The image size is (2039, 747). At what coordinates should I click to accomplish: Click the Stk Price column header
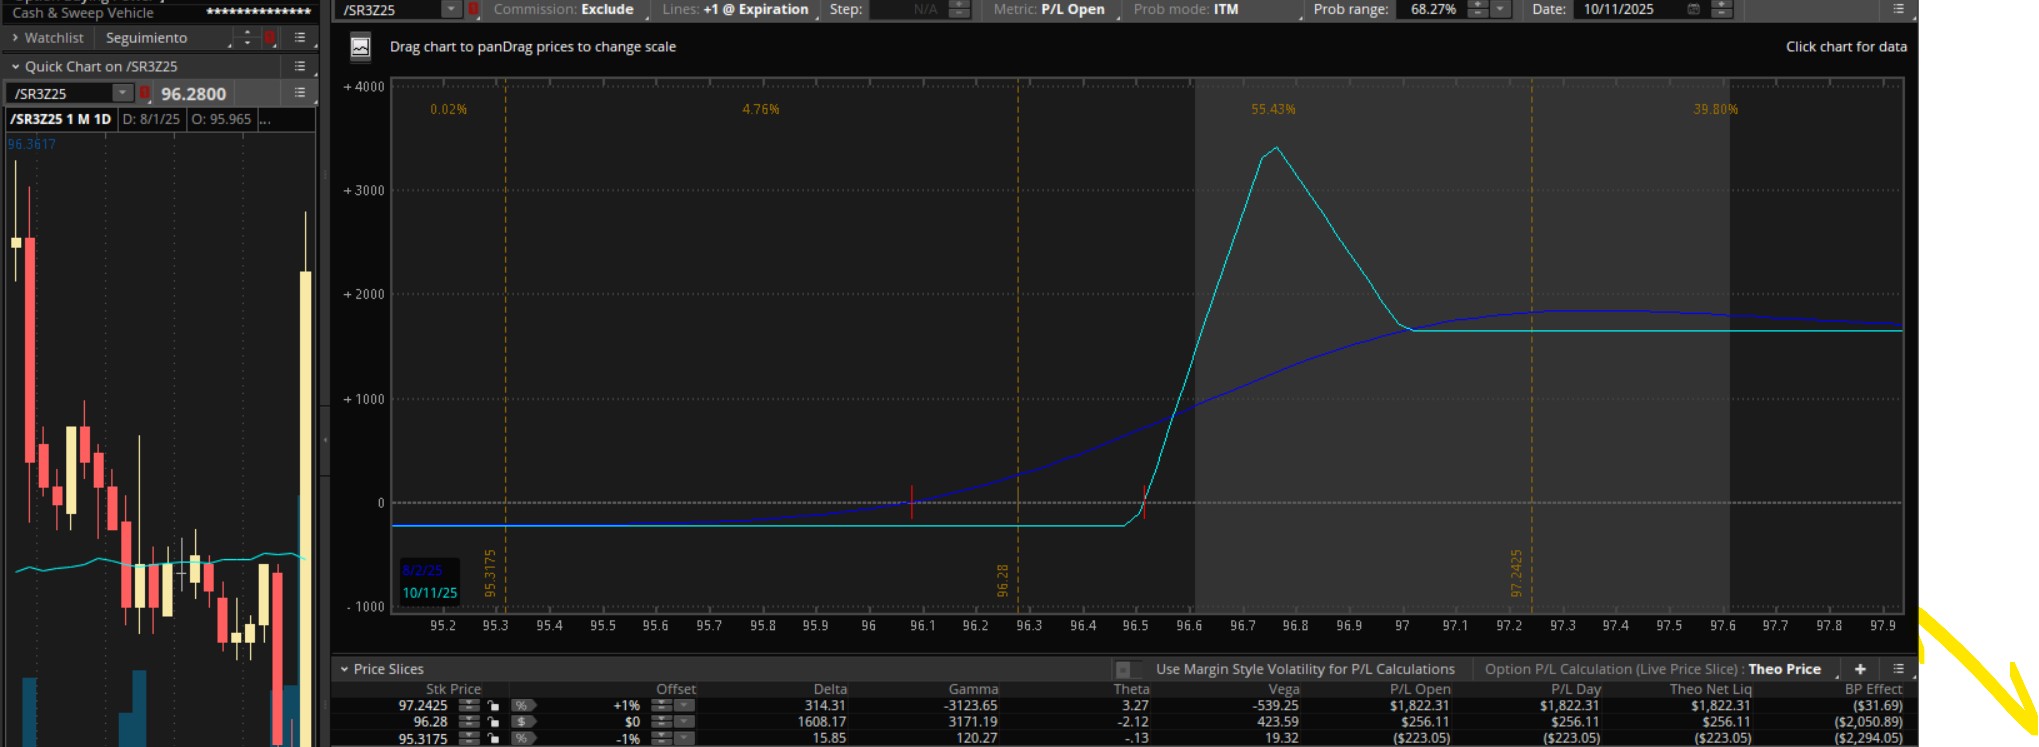coord(453,689)
